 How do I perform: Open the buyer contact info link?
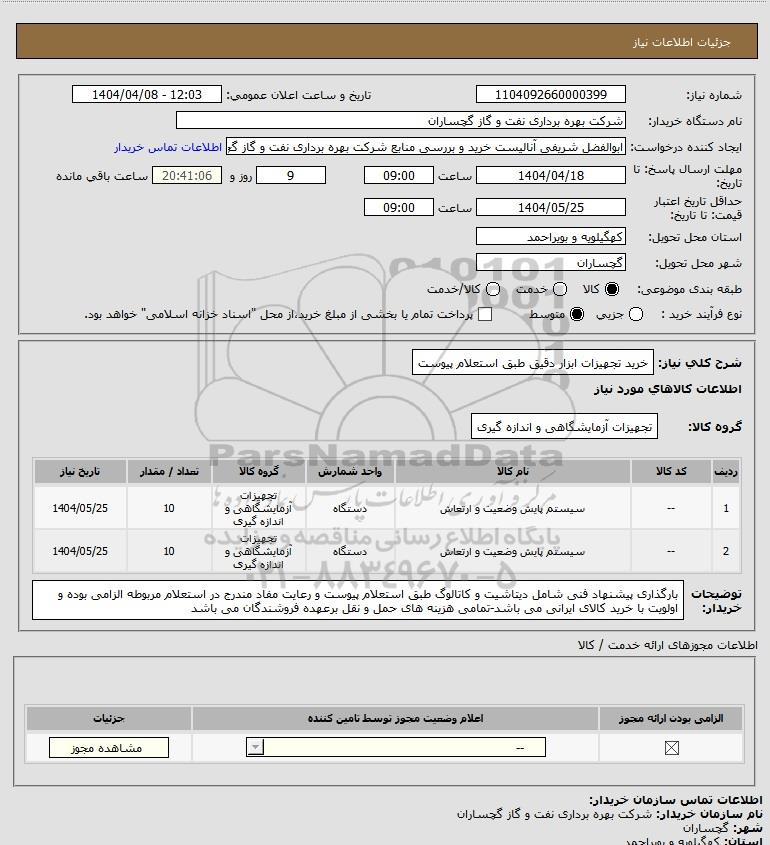point(168,147)
